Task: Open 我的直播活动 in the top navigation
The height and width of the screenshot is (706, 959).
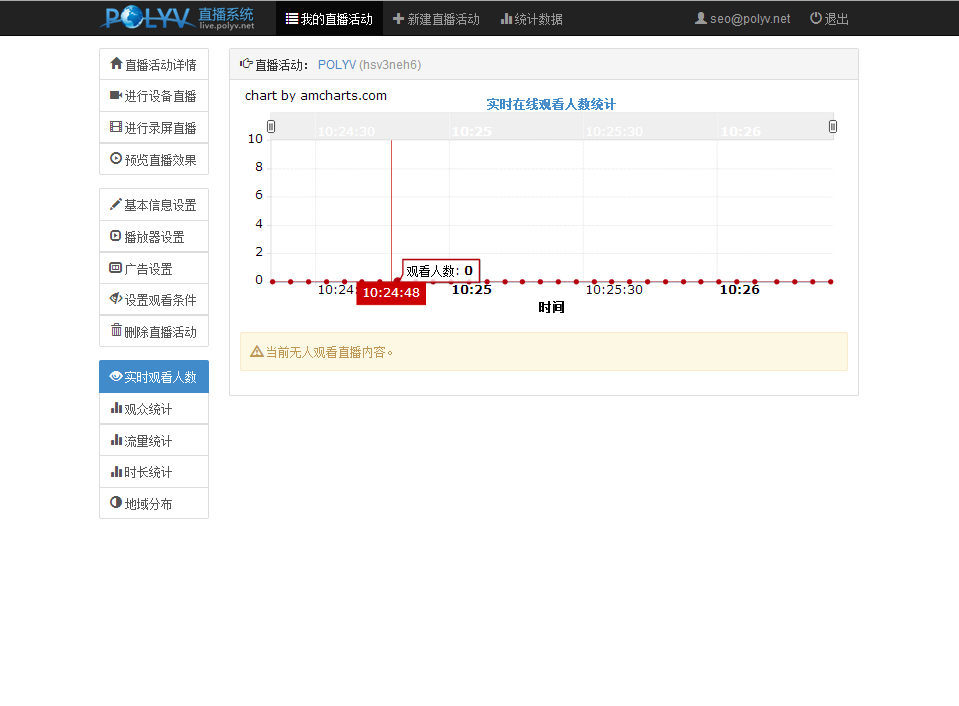Action: pos(329,19)
